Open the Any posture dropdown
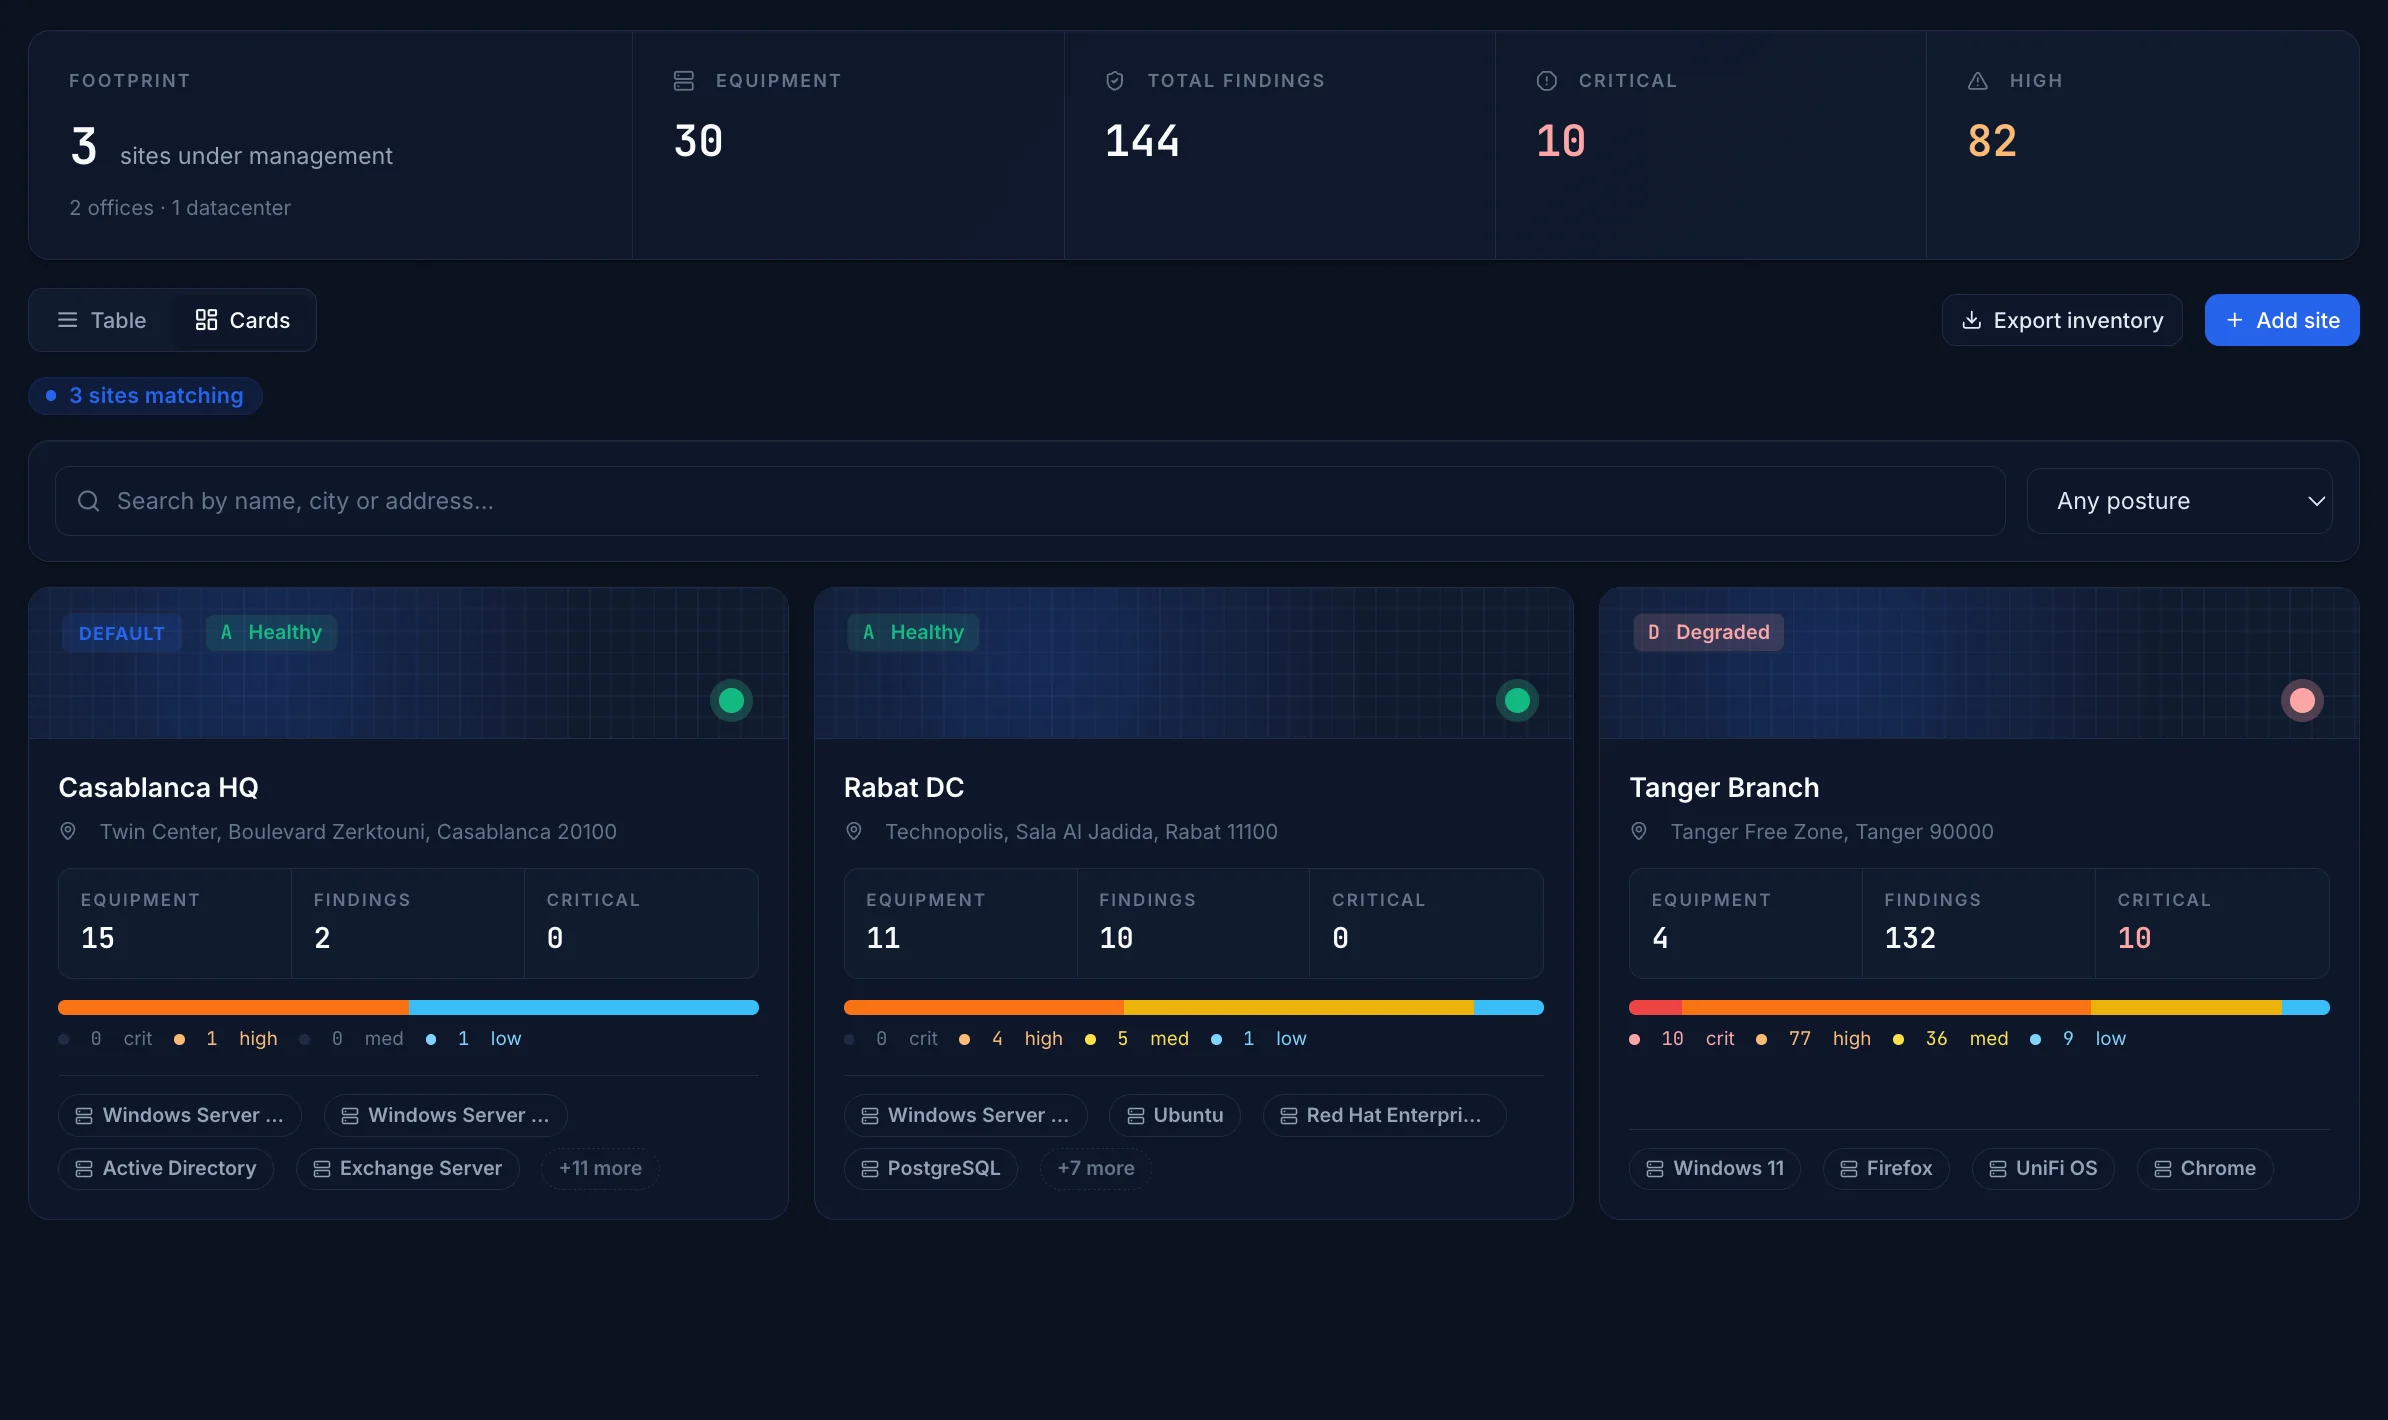 (2180, 501)
